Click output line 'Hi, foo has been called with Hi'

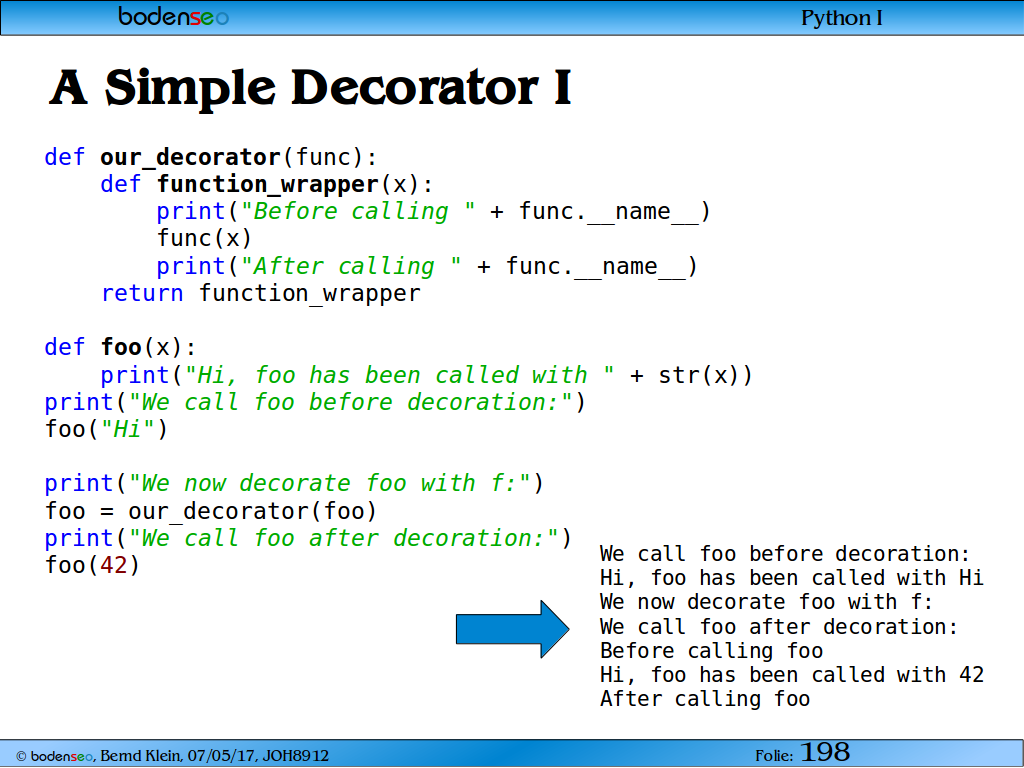(792, 579)
